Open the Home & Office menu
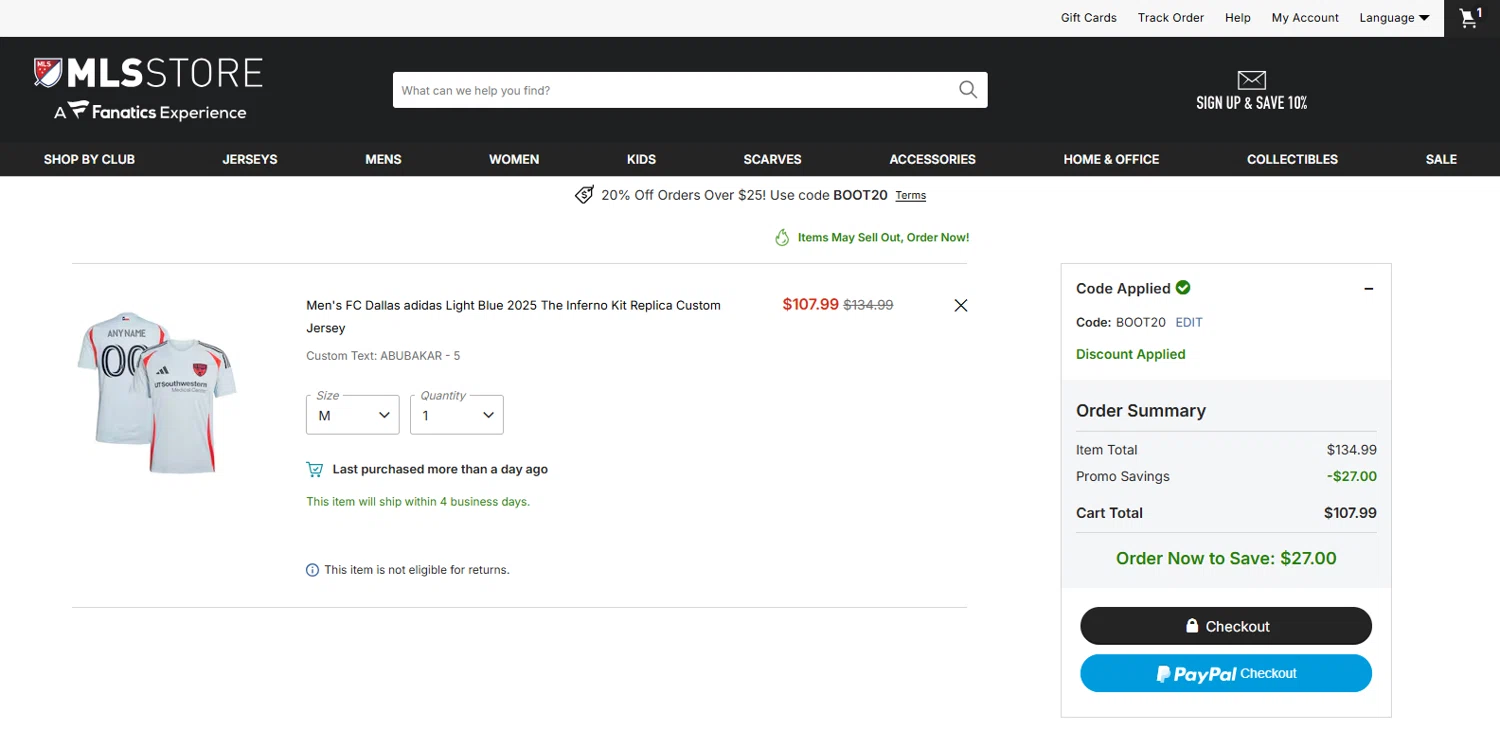Image resolution: width=1500 pixels, height=729 pixels. (1111, 159)
